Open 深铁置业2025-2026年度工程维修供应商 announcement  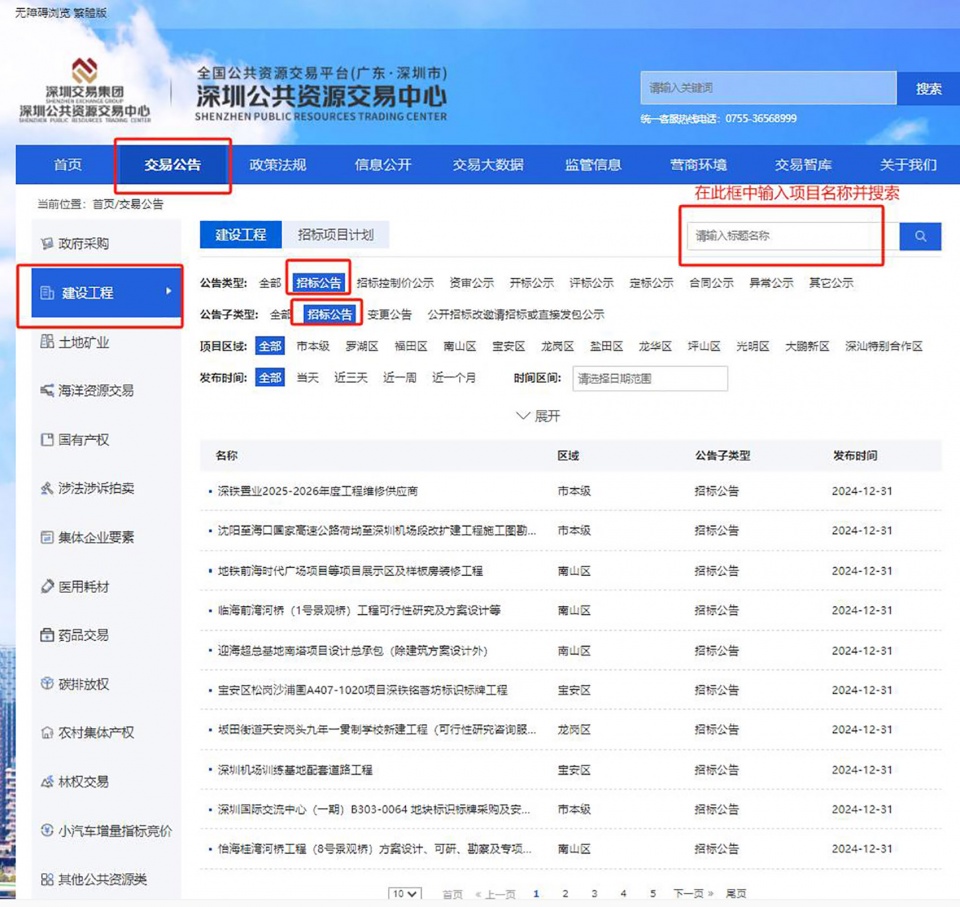coord(318,491)
